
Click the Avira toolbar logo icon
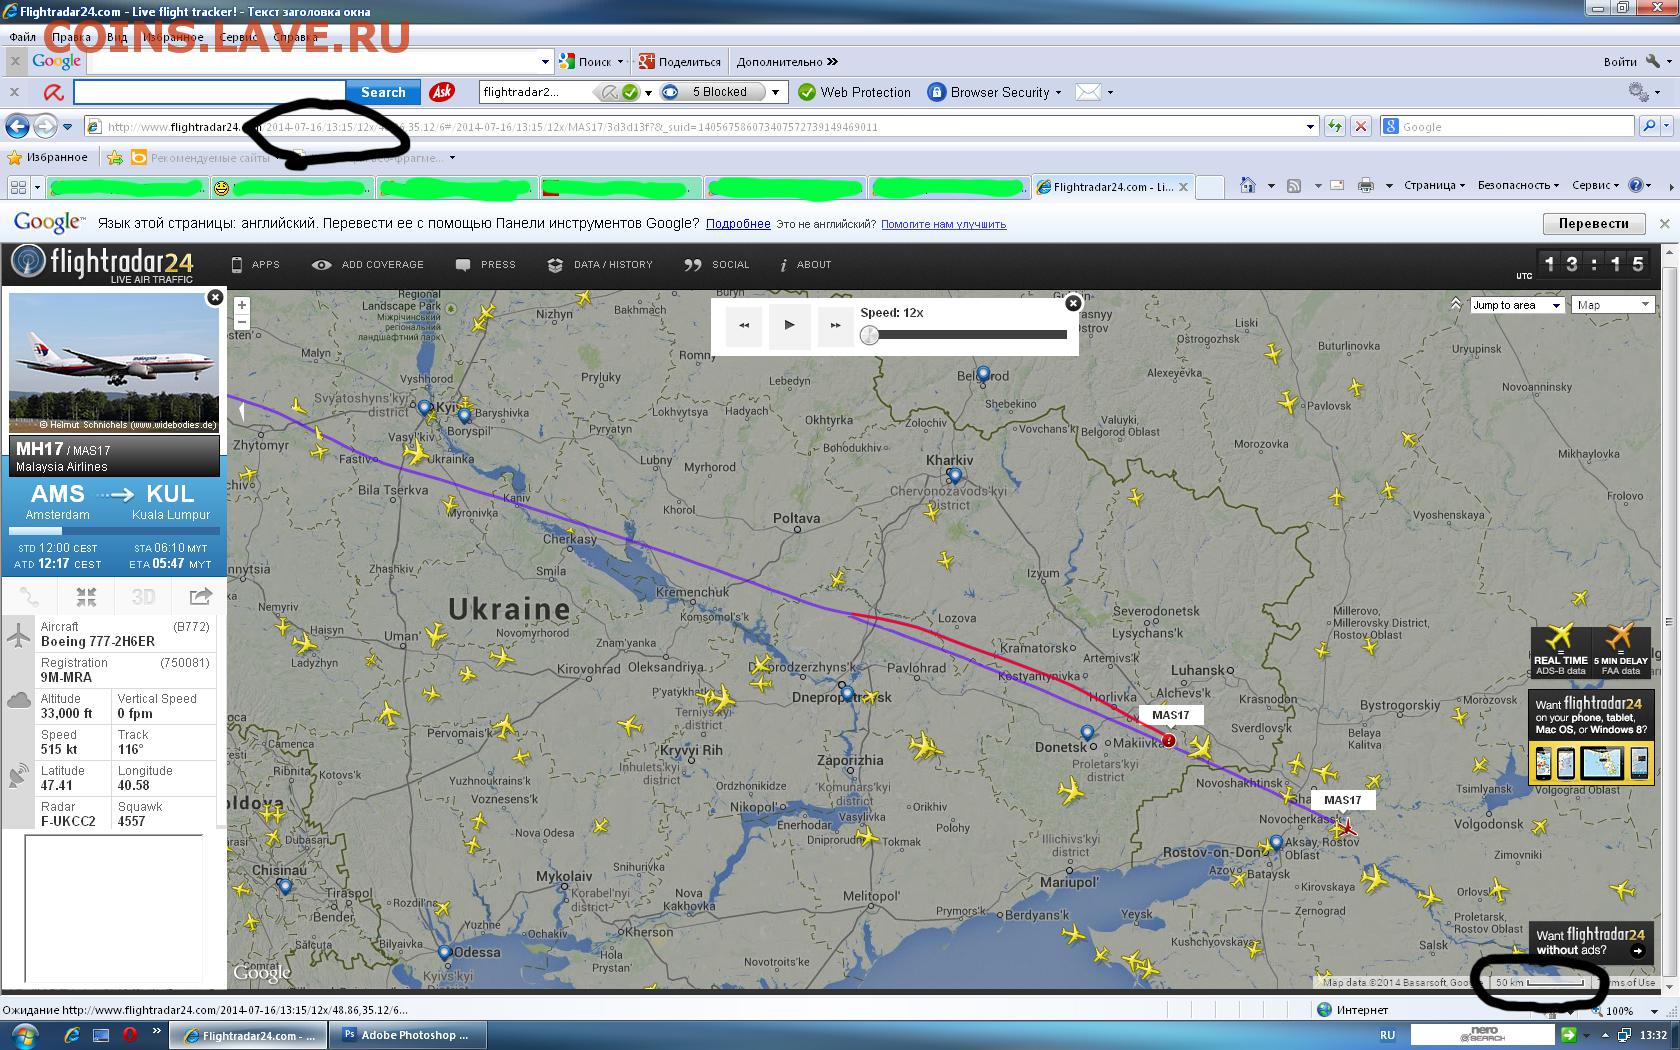53,92
